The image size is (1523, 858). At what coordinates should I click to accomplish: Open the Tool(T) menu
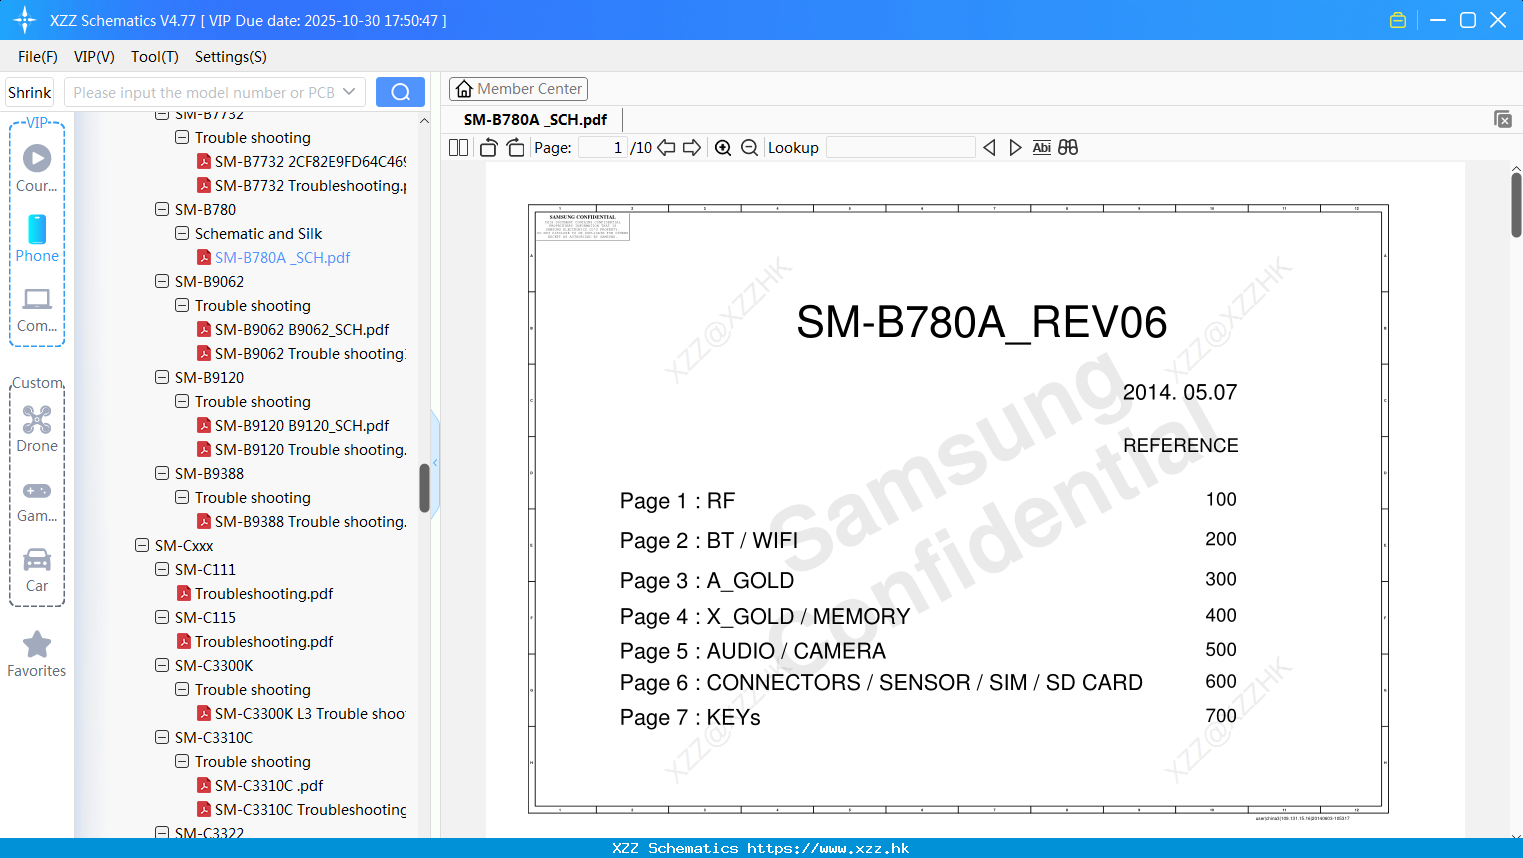[x=155, y=57]
